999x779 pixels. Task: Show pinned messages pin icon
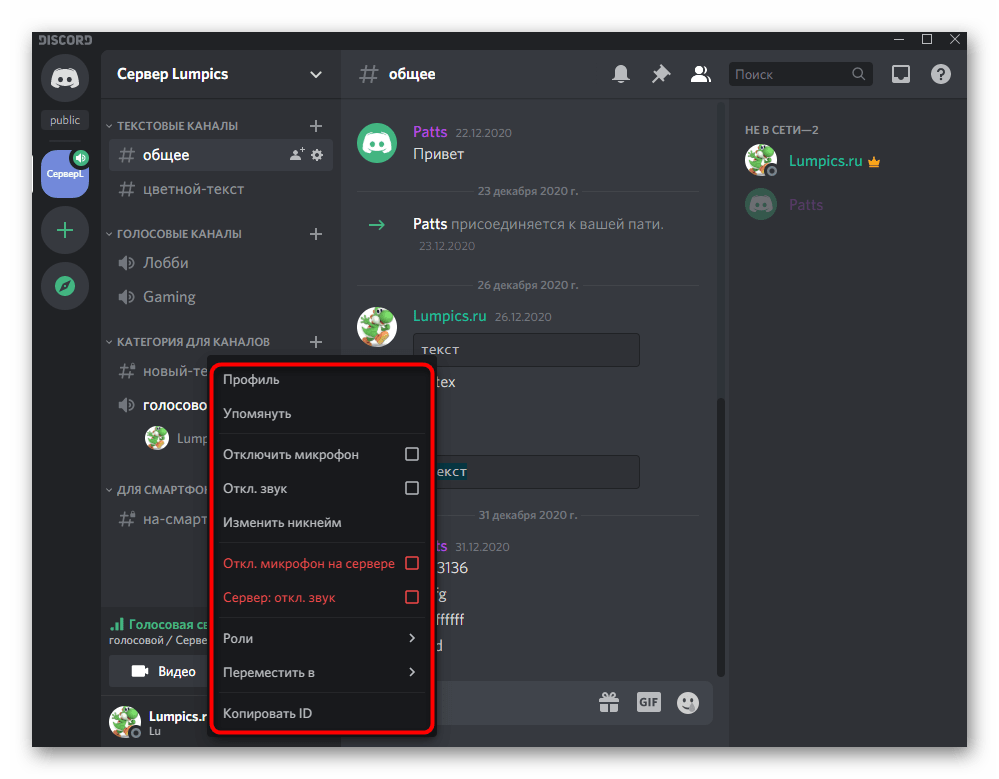(660, 74)
